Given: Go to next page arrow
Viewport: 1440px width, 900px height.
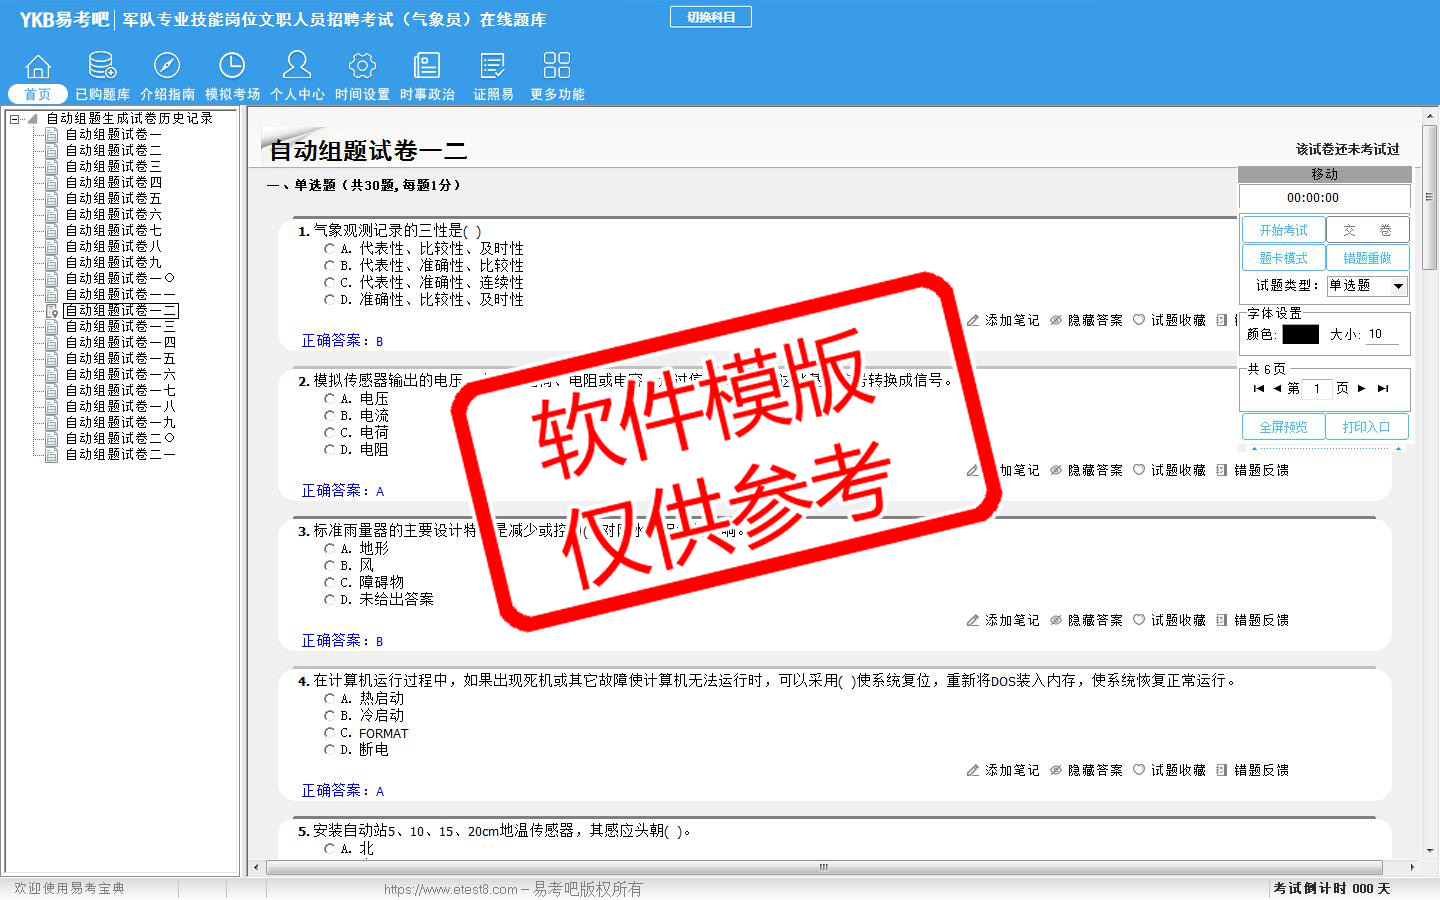Looking at the screenshot, I should click(1362, 388).
